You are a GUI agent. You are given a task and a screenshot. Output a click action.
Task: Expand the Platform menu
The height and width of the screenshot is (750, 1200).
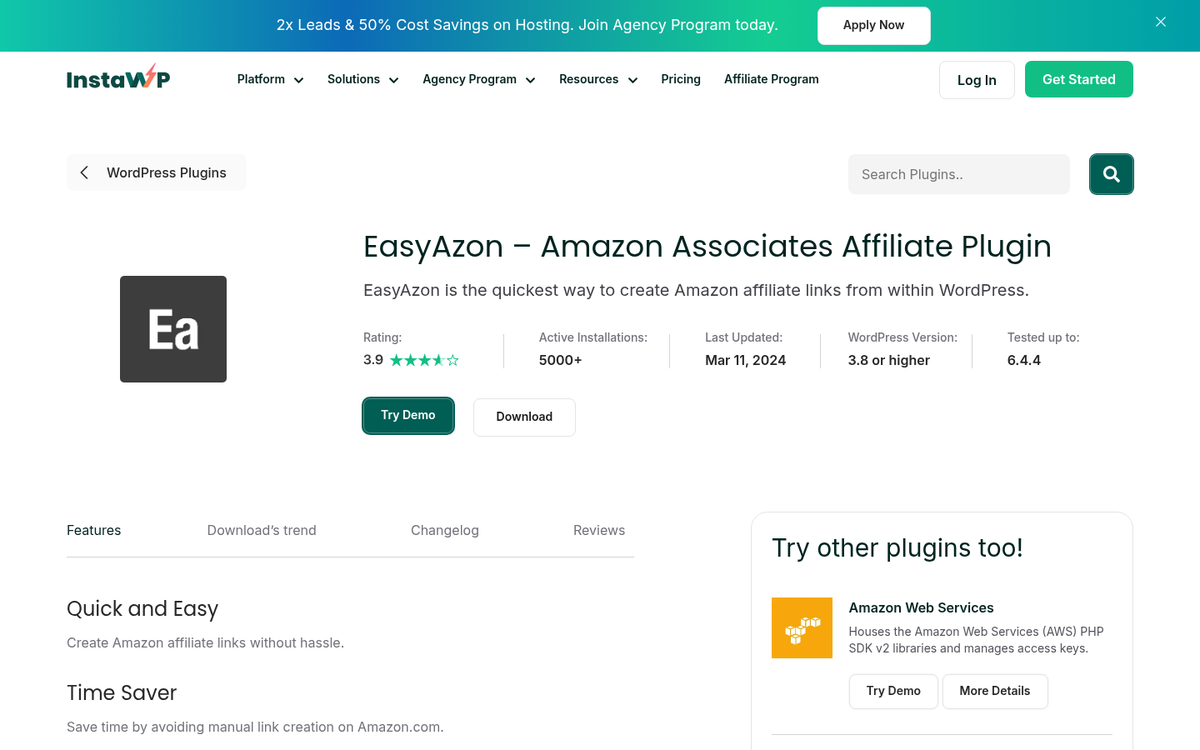(269, 79)
